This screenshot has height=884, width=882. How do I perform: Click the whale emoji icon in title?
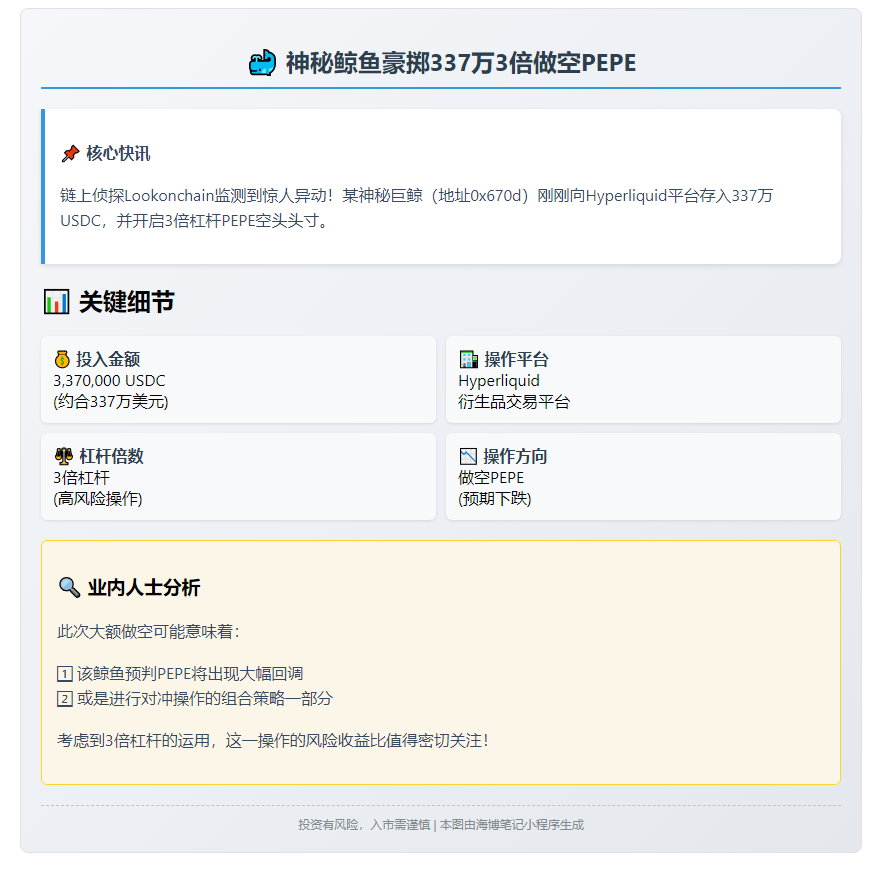pyautogui.click(x=261, y=64)
